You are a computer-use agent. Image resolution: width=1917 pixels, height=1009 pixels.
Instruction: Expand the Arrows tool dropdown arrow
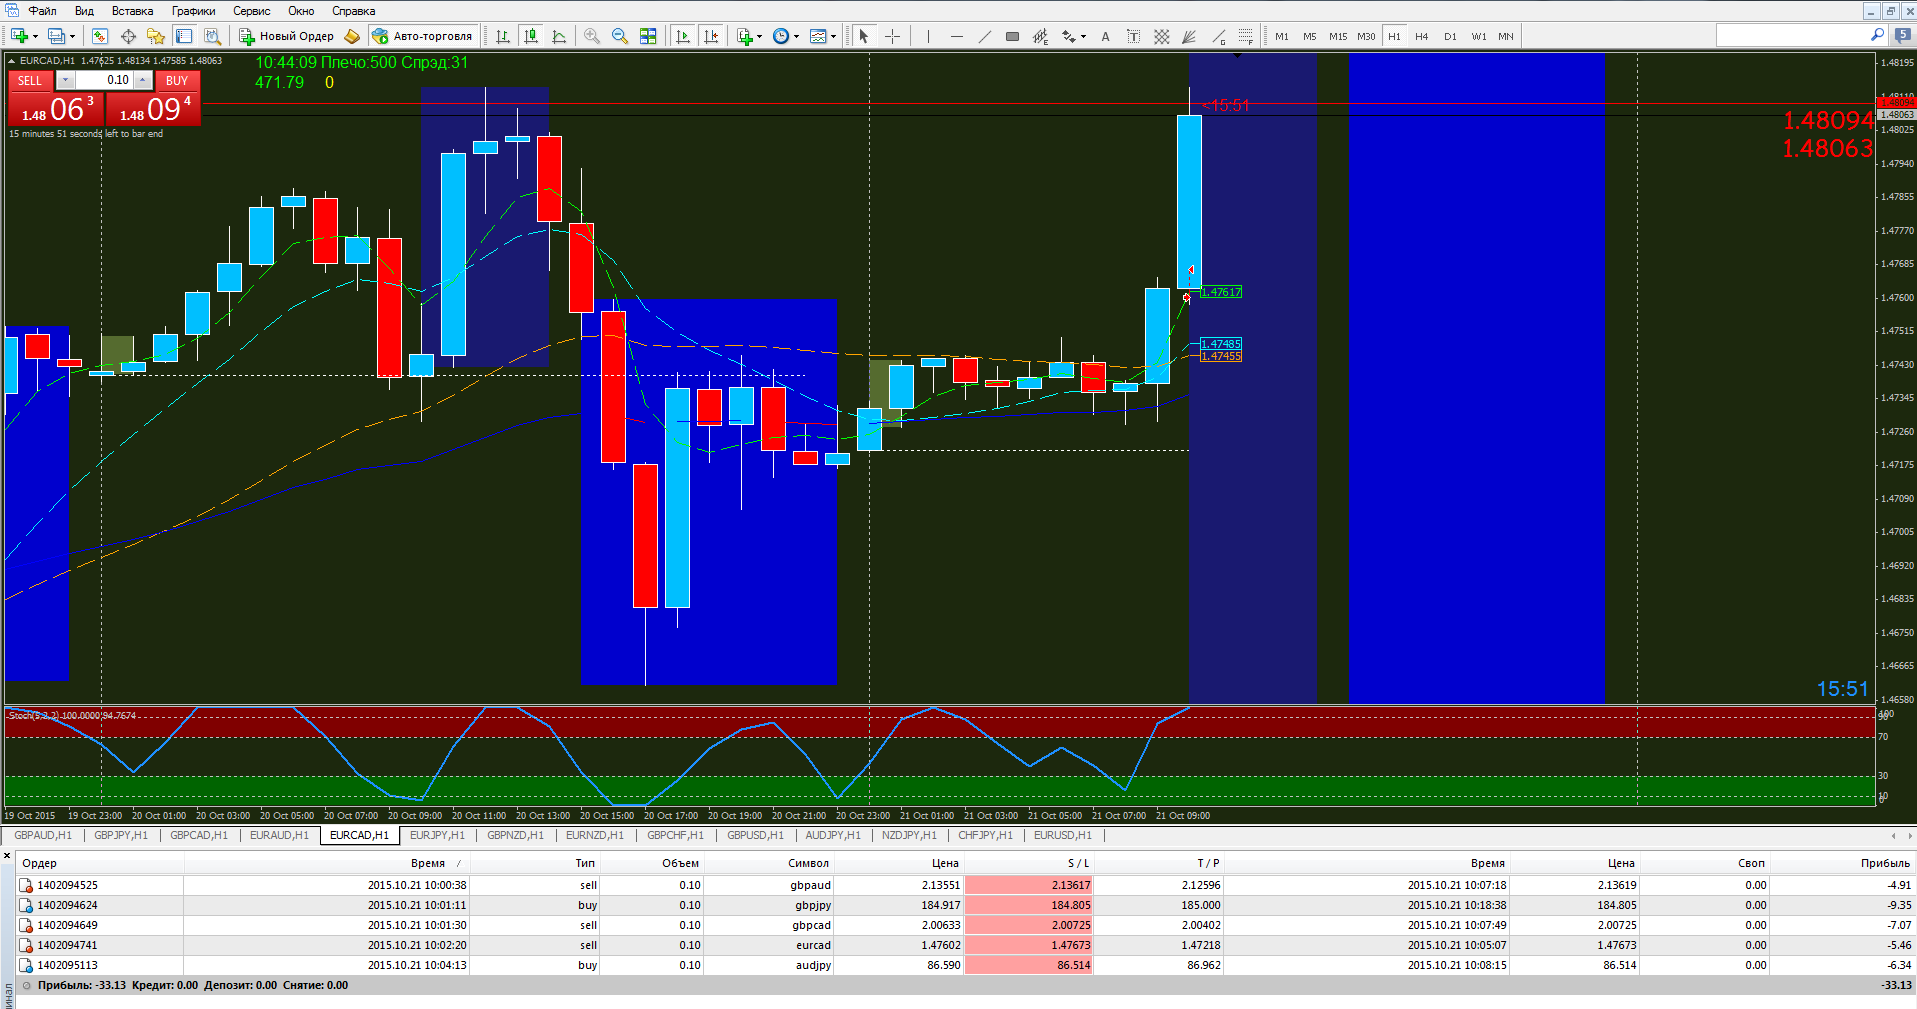click(x=1084, y=37)
